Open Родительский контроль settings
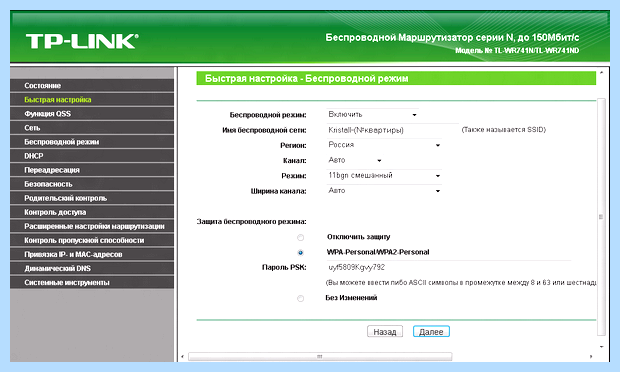The height and width of the screenshot is (372, 620). click(92, 198)
